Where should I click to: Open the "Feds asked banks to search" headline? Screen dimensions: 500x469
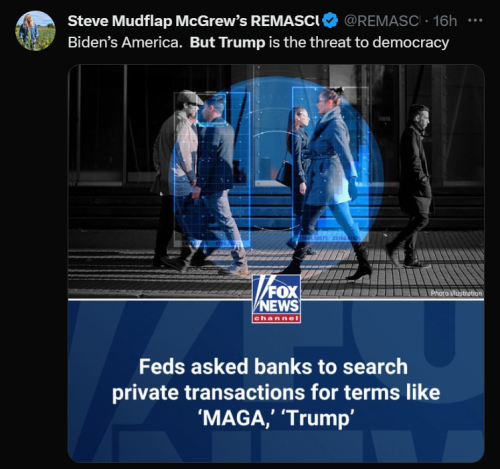coord(273,367)
